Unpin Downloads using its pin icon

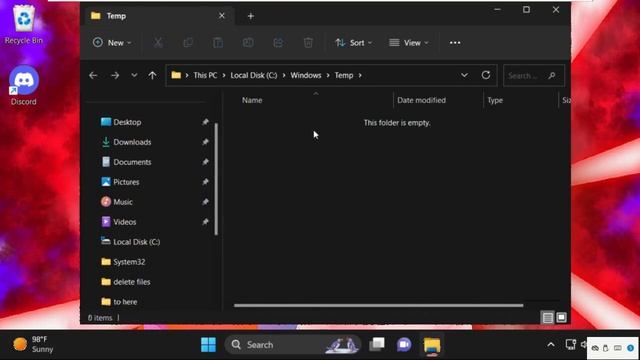[x=205, y=142]
